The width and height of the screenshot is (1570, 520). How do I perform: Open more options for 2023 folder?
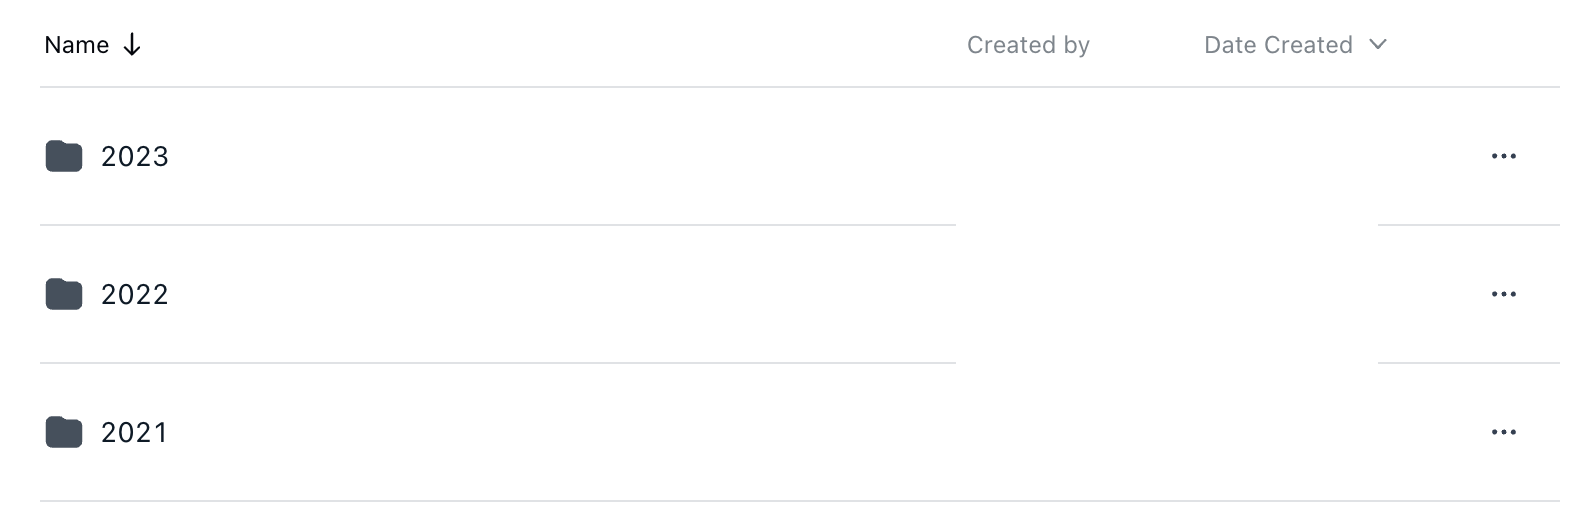pyautogui.click(x=1503, y=156)
